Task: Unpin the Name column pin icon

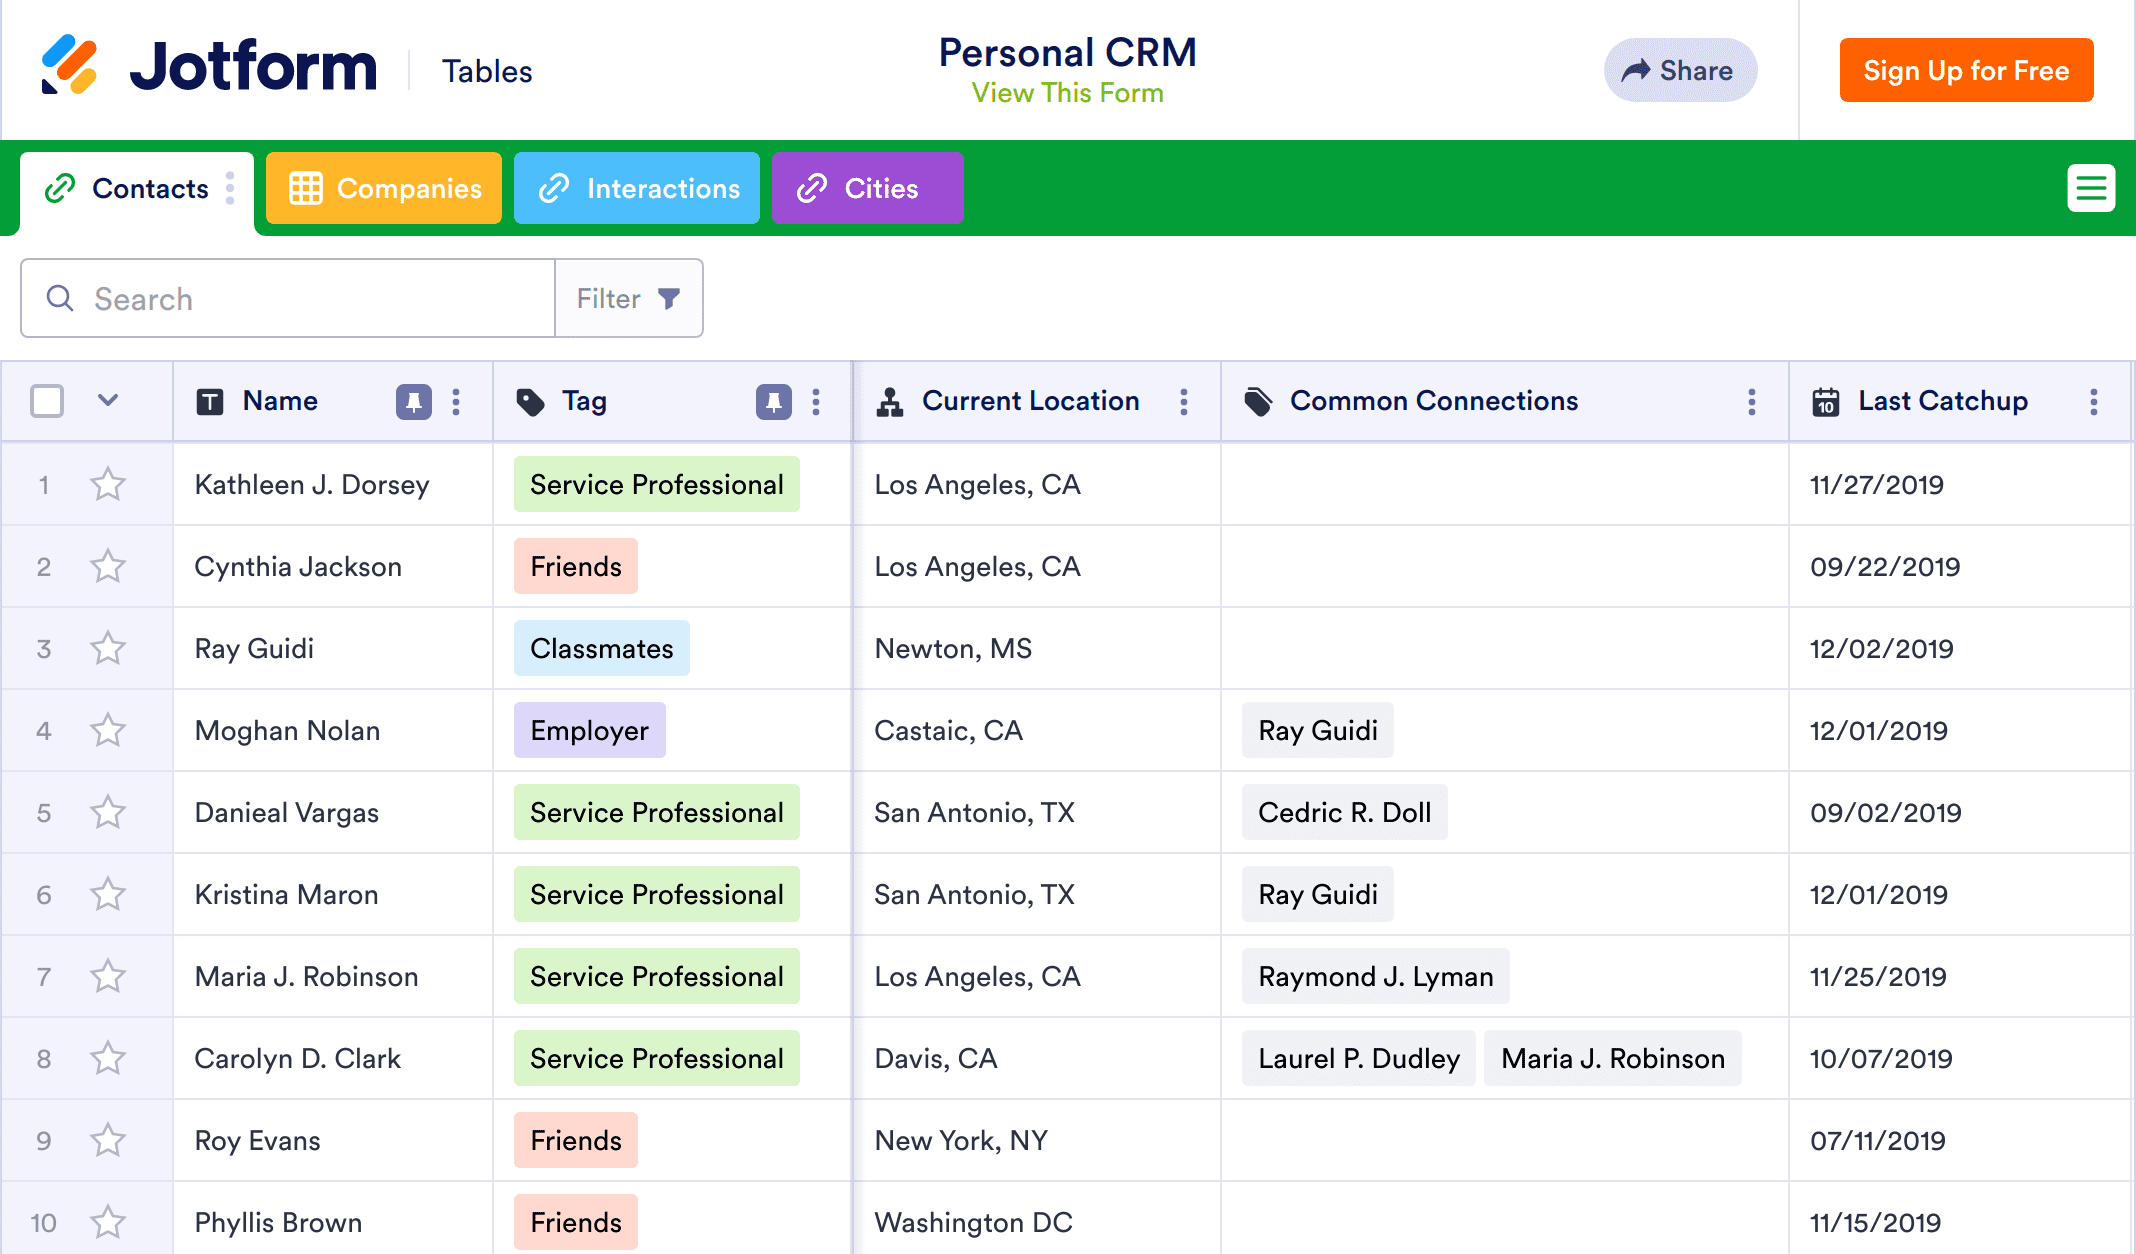Action: (413, 402)
